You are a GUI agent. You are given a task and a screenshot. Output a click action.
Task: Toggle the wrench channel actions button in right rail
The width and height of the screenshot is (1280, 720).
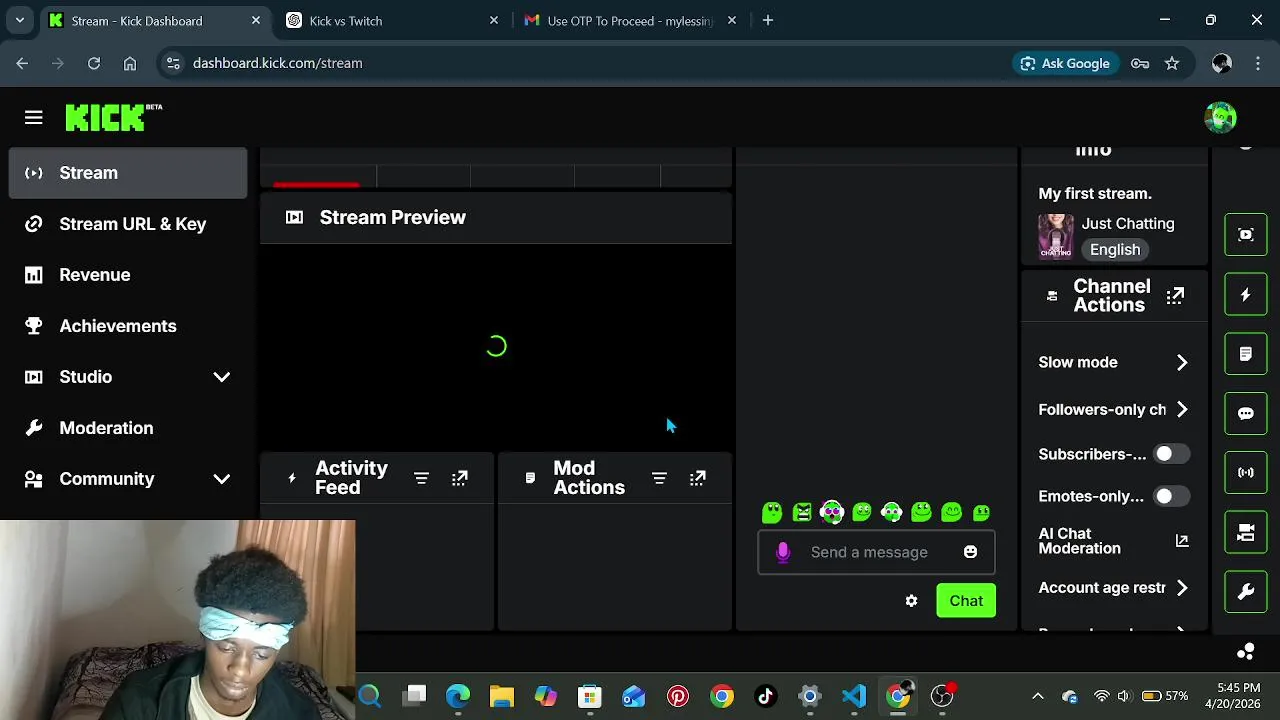click(1246, 592)
